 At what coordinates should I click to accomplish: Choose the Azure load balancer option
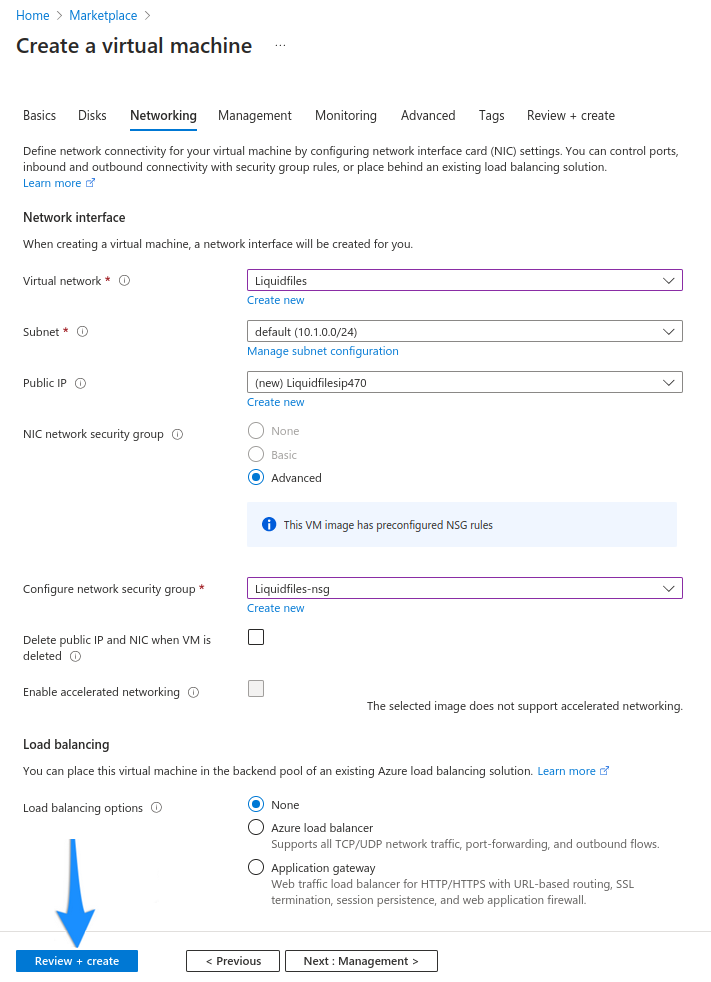click(x=255, y=828)
